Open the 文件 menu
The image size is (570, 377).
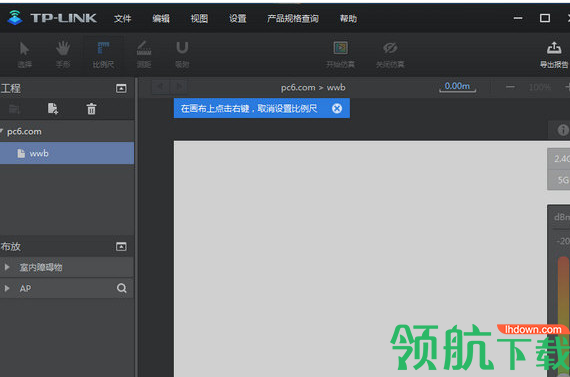pos(123,18)
